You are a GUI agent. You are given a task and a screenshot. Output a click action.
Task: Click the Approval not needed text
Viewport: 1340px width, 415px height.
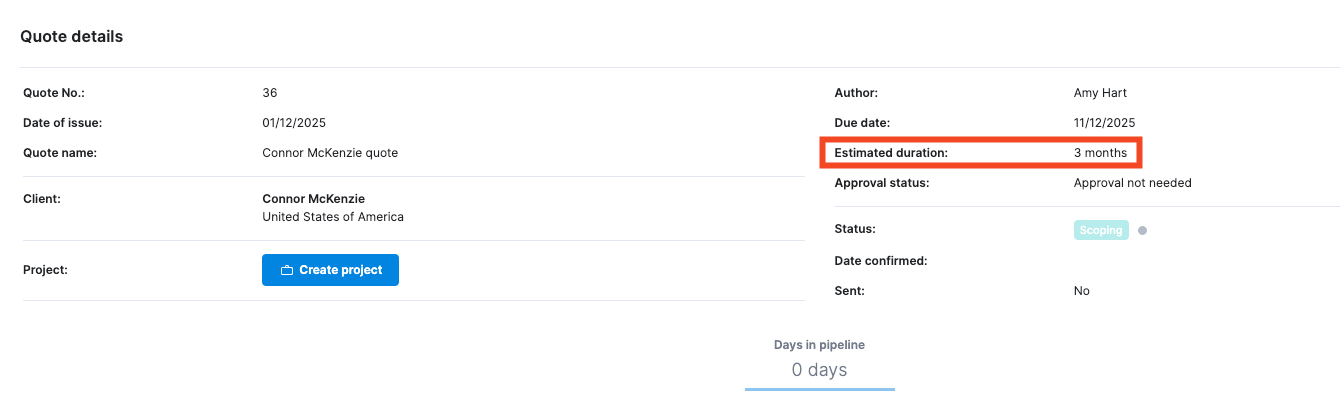point(1133,183)
